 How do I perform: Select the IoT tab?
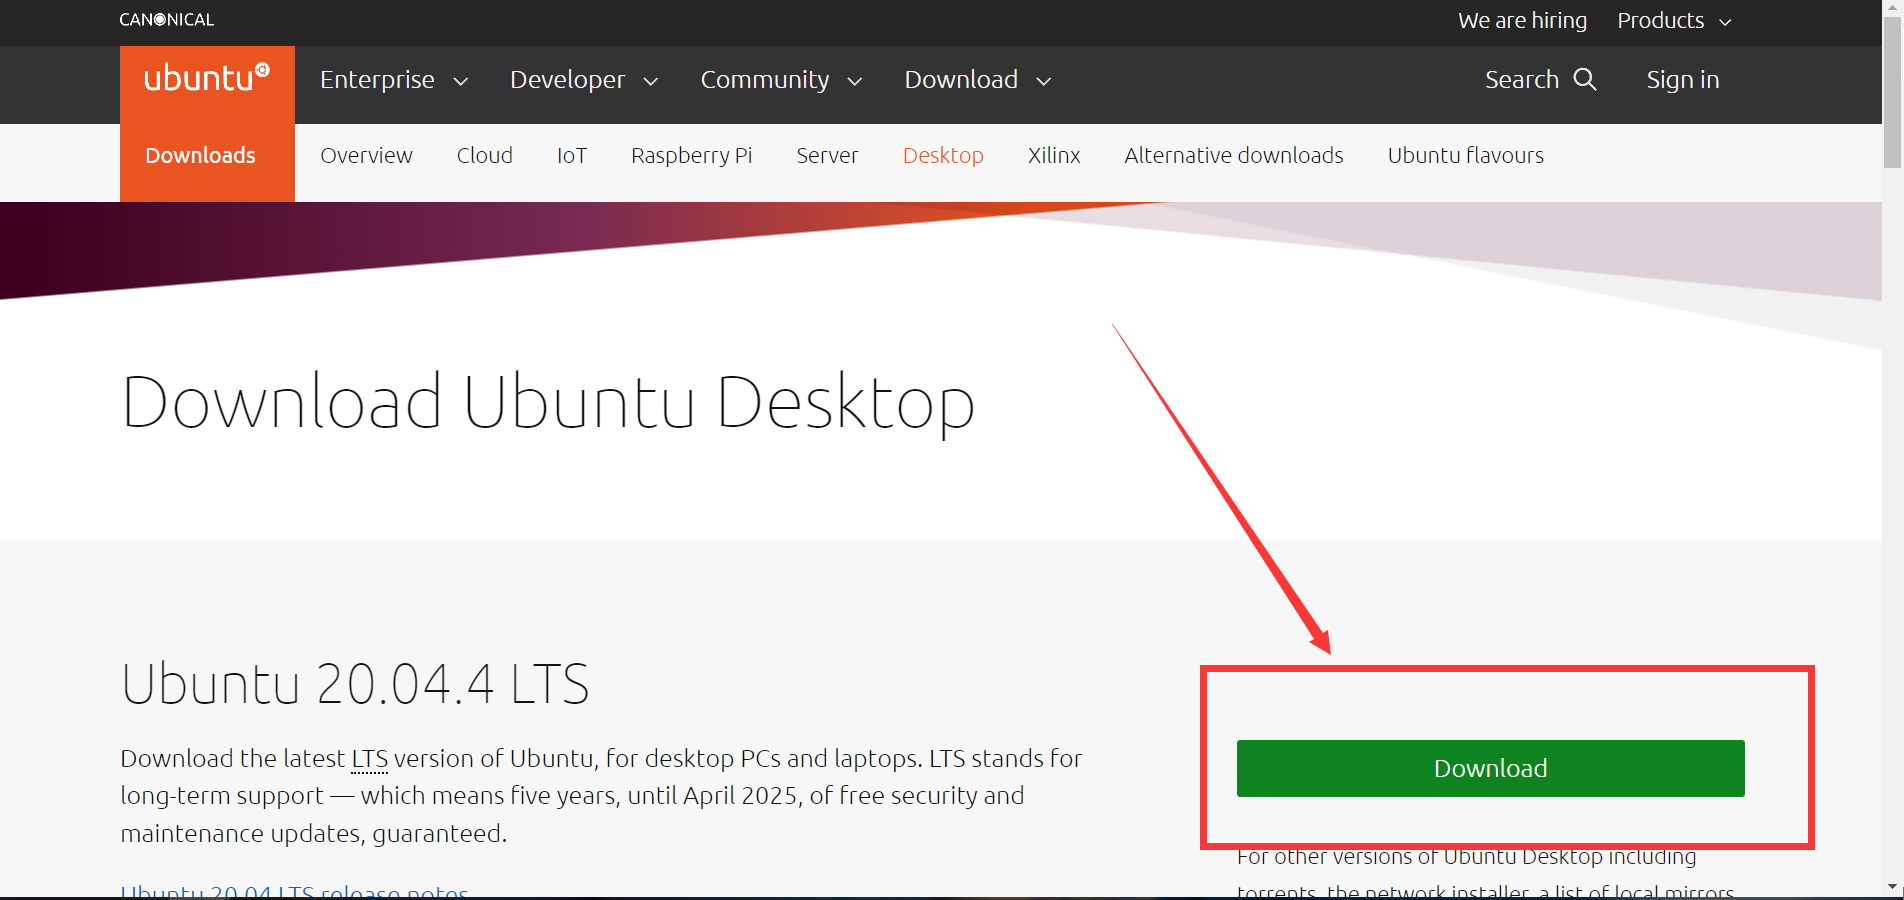coord(572,155)
